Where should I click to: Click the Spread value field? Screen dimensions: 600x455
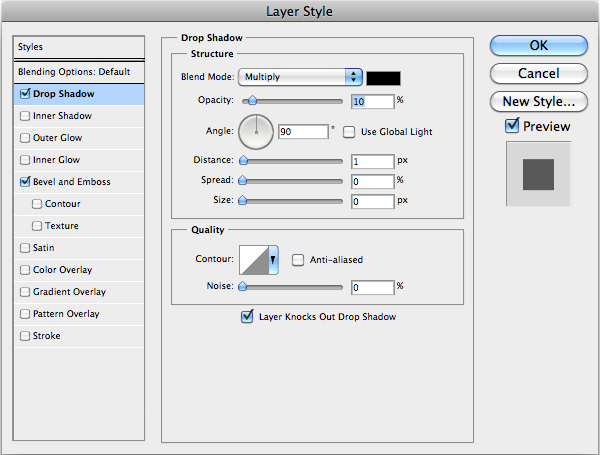coord(373,181)
